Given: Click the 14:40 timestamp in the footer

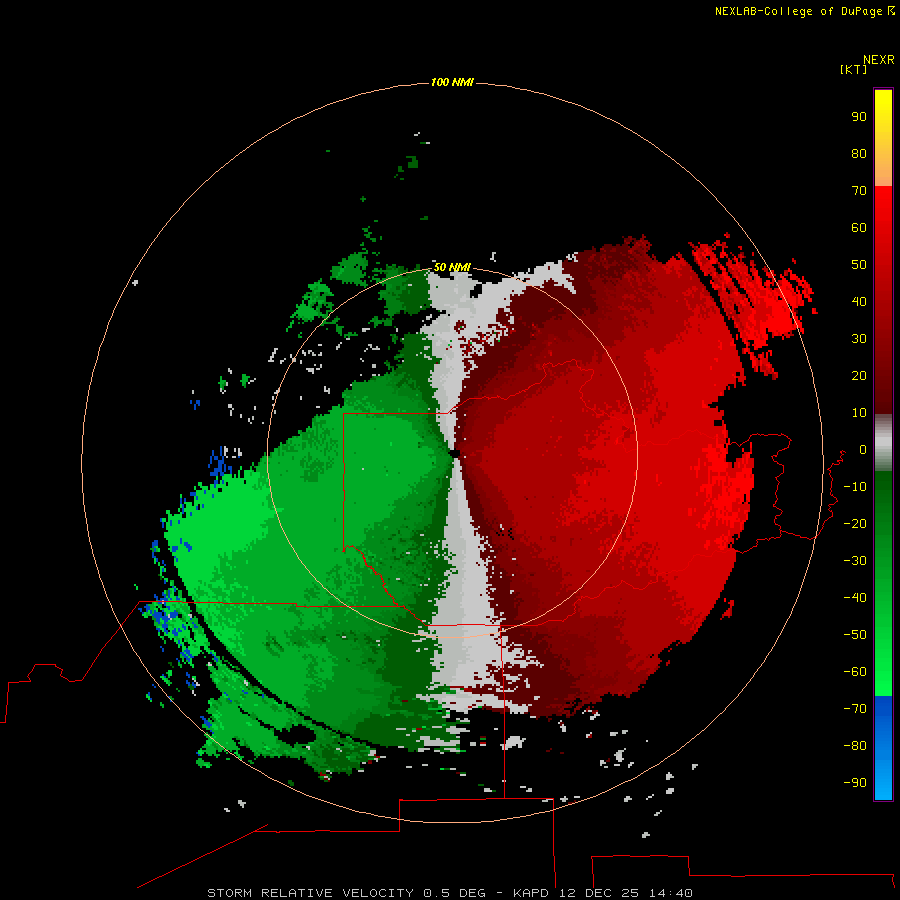Looking at the screenshot, I should point(671,893).
